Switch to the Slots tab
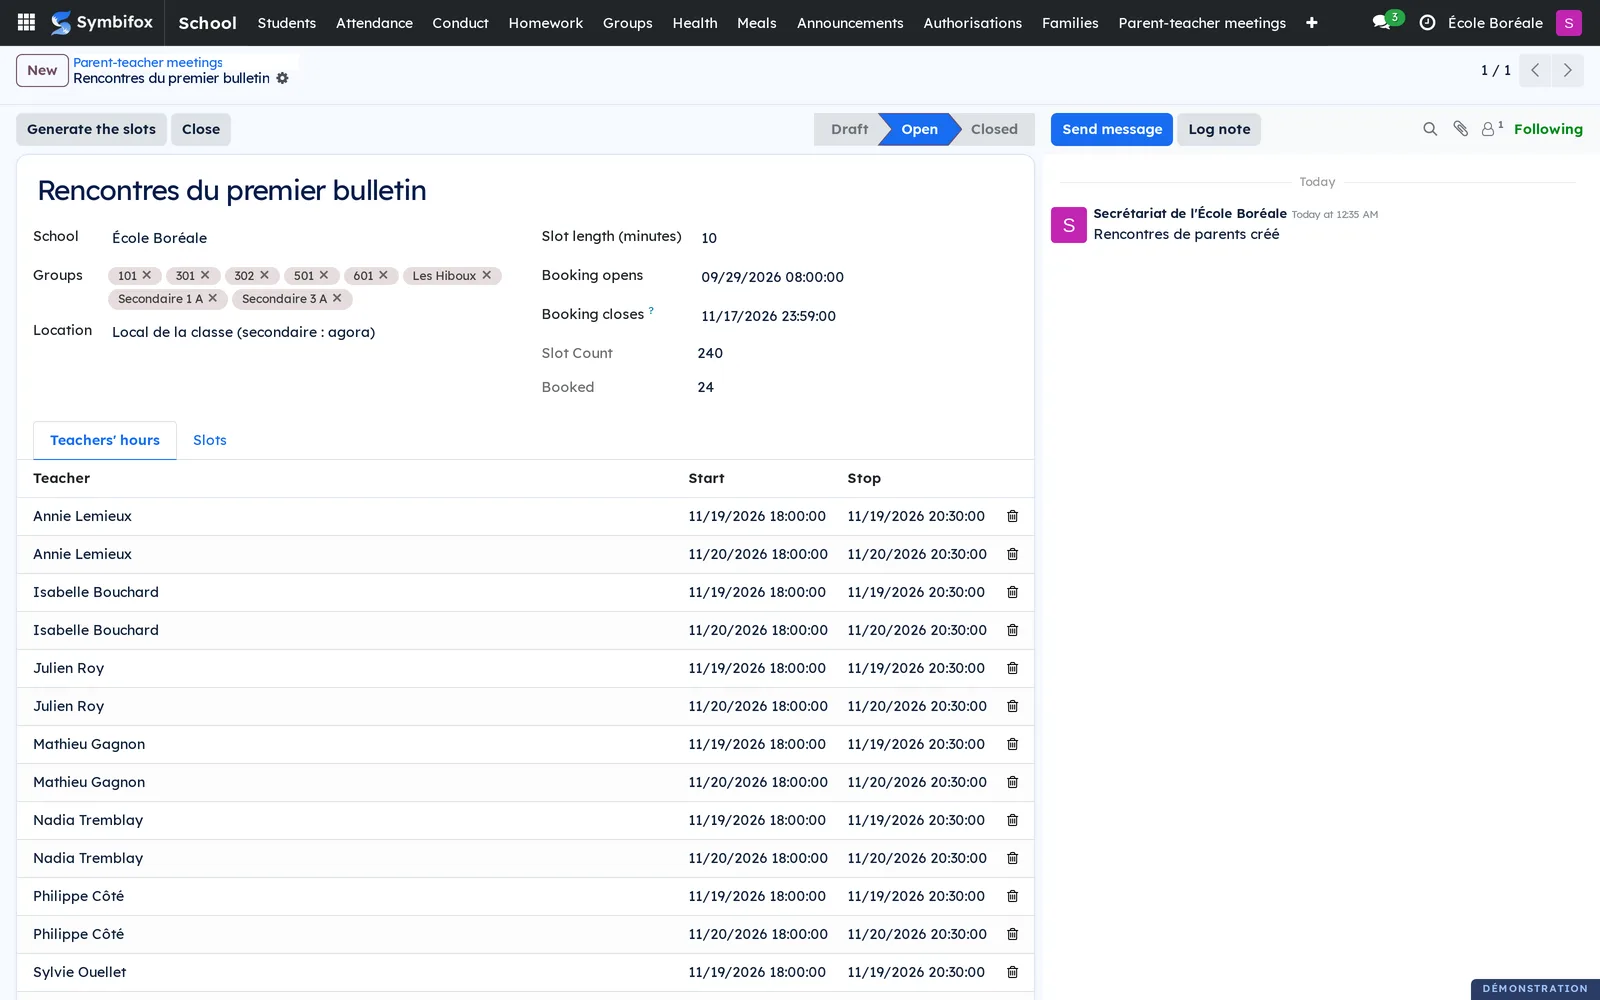The image size is (1600, 1000). pyautogui.click(x=210, y=440)
